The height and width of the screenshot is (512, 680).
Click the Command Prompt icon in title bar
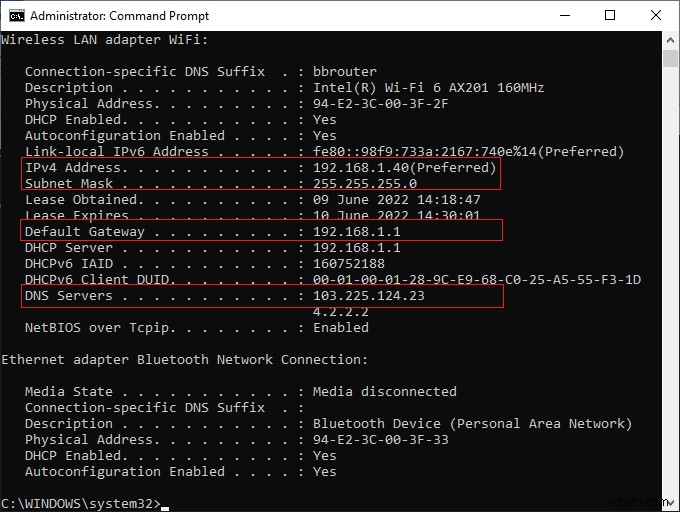point(14,15)
